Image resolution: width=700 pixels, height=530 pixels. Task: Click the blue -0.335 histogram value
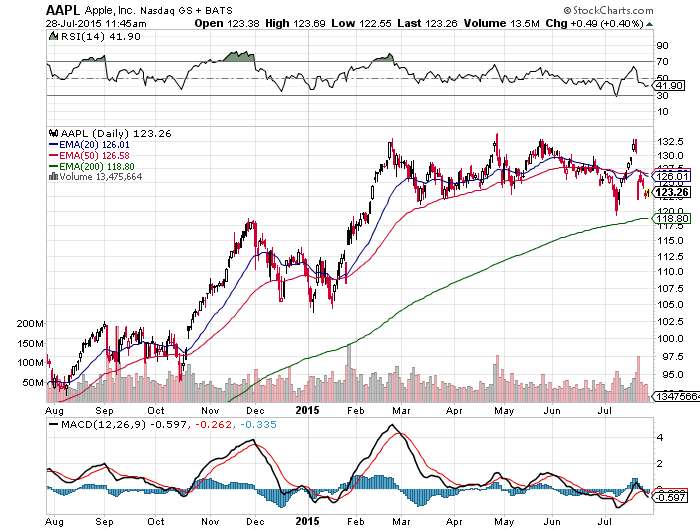258,425
